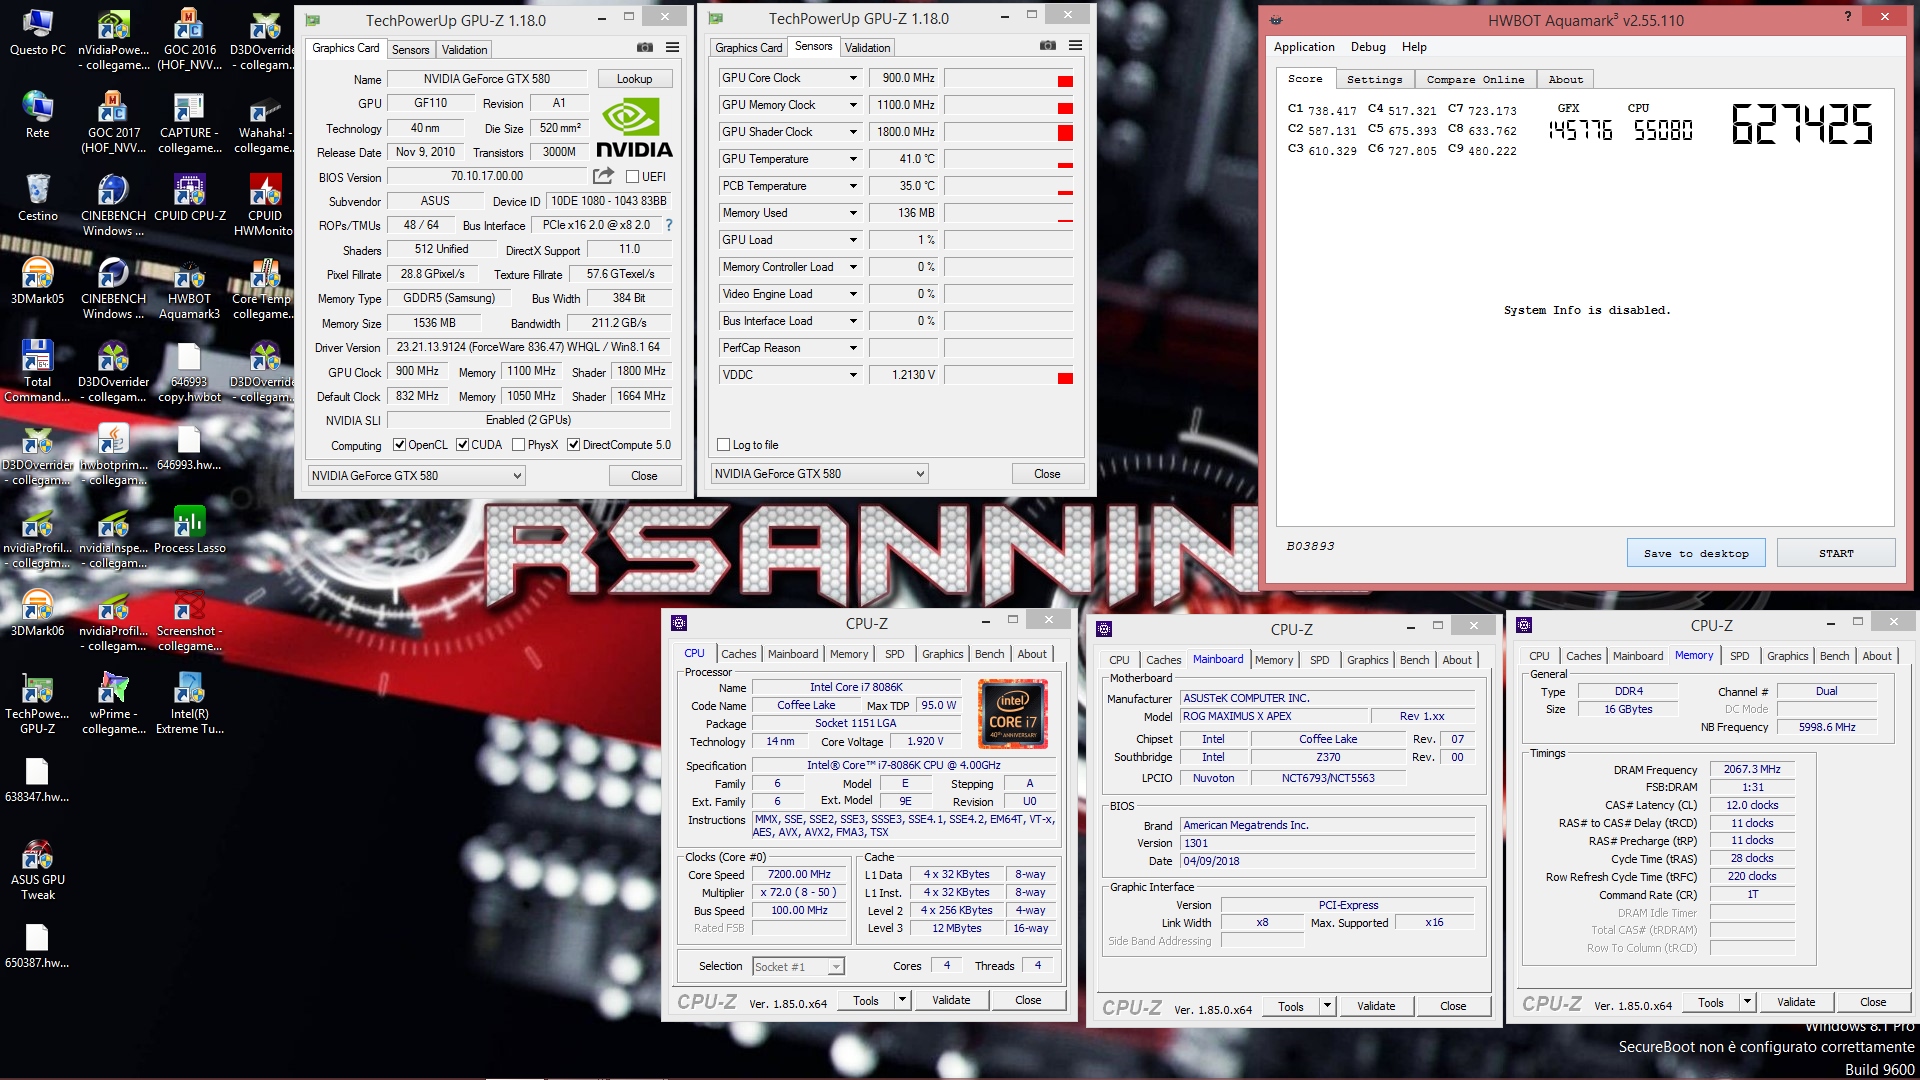The image size is (1920, 1080).
Task: Open hamburger menu in GPU-Z Graphics Card window
Action: [673, 47]
